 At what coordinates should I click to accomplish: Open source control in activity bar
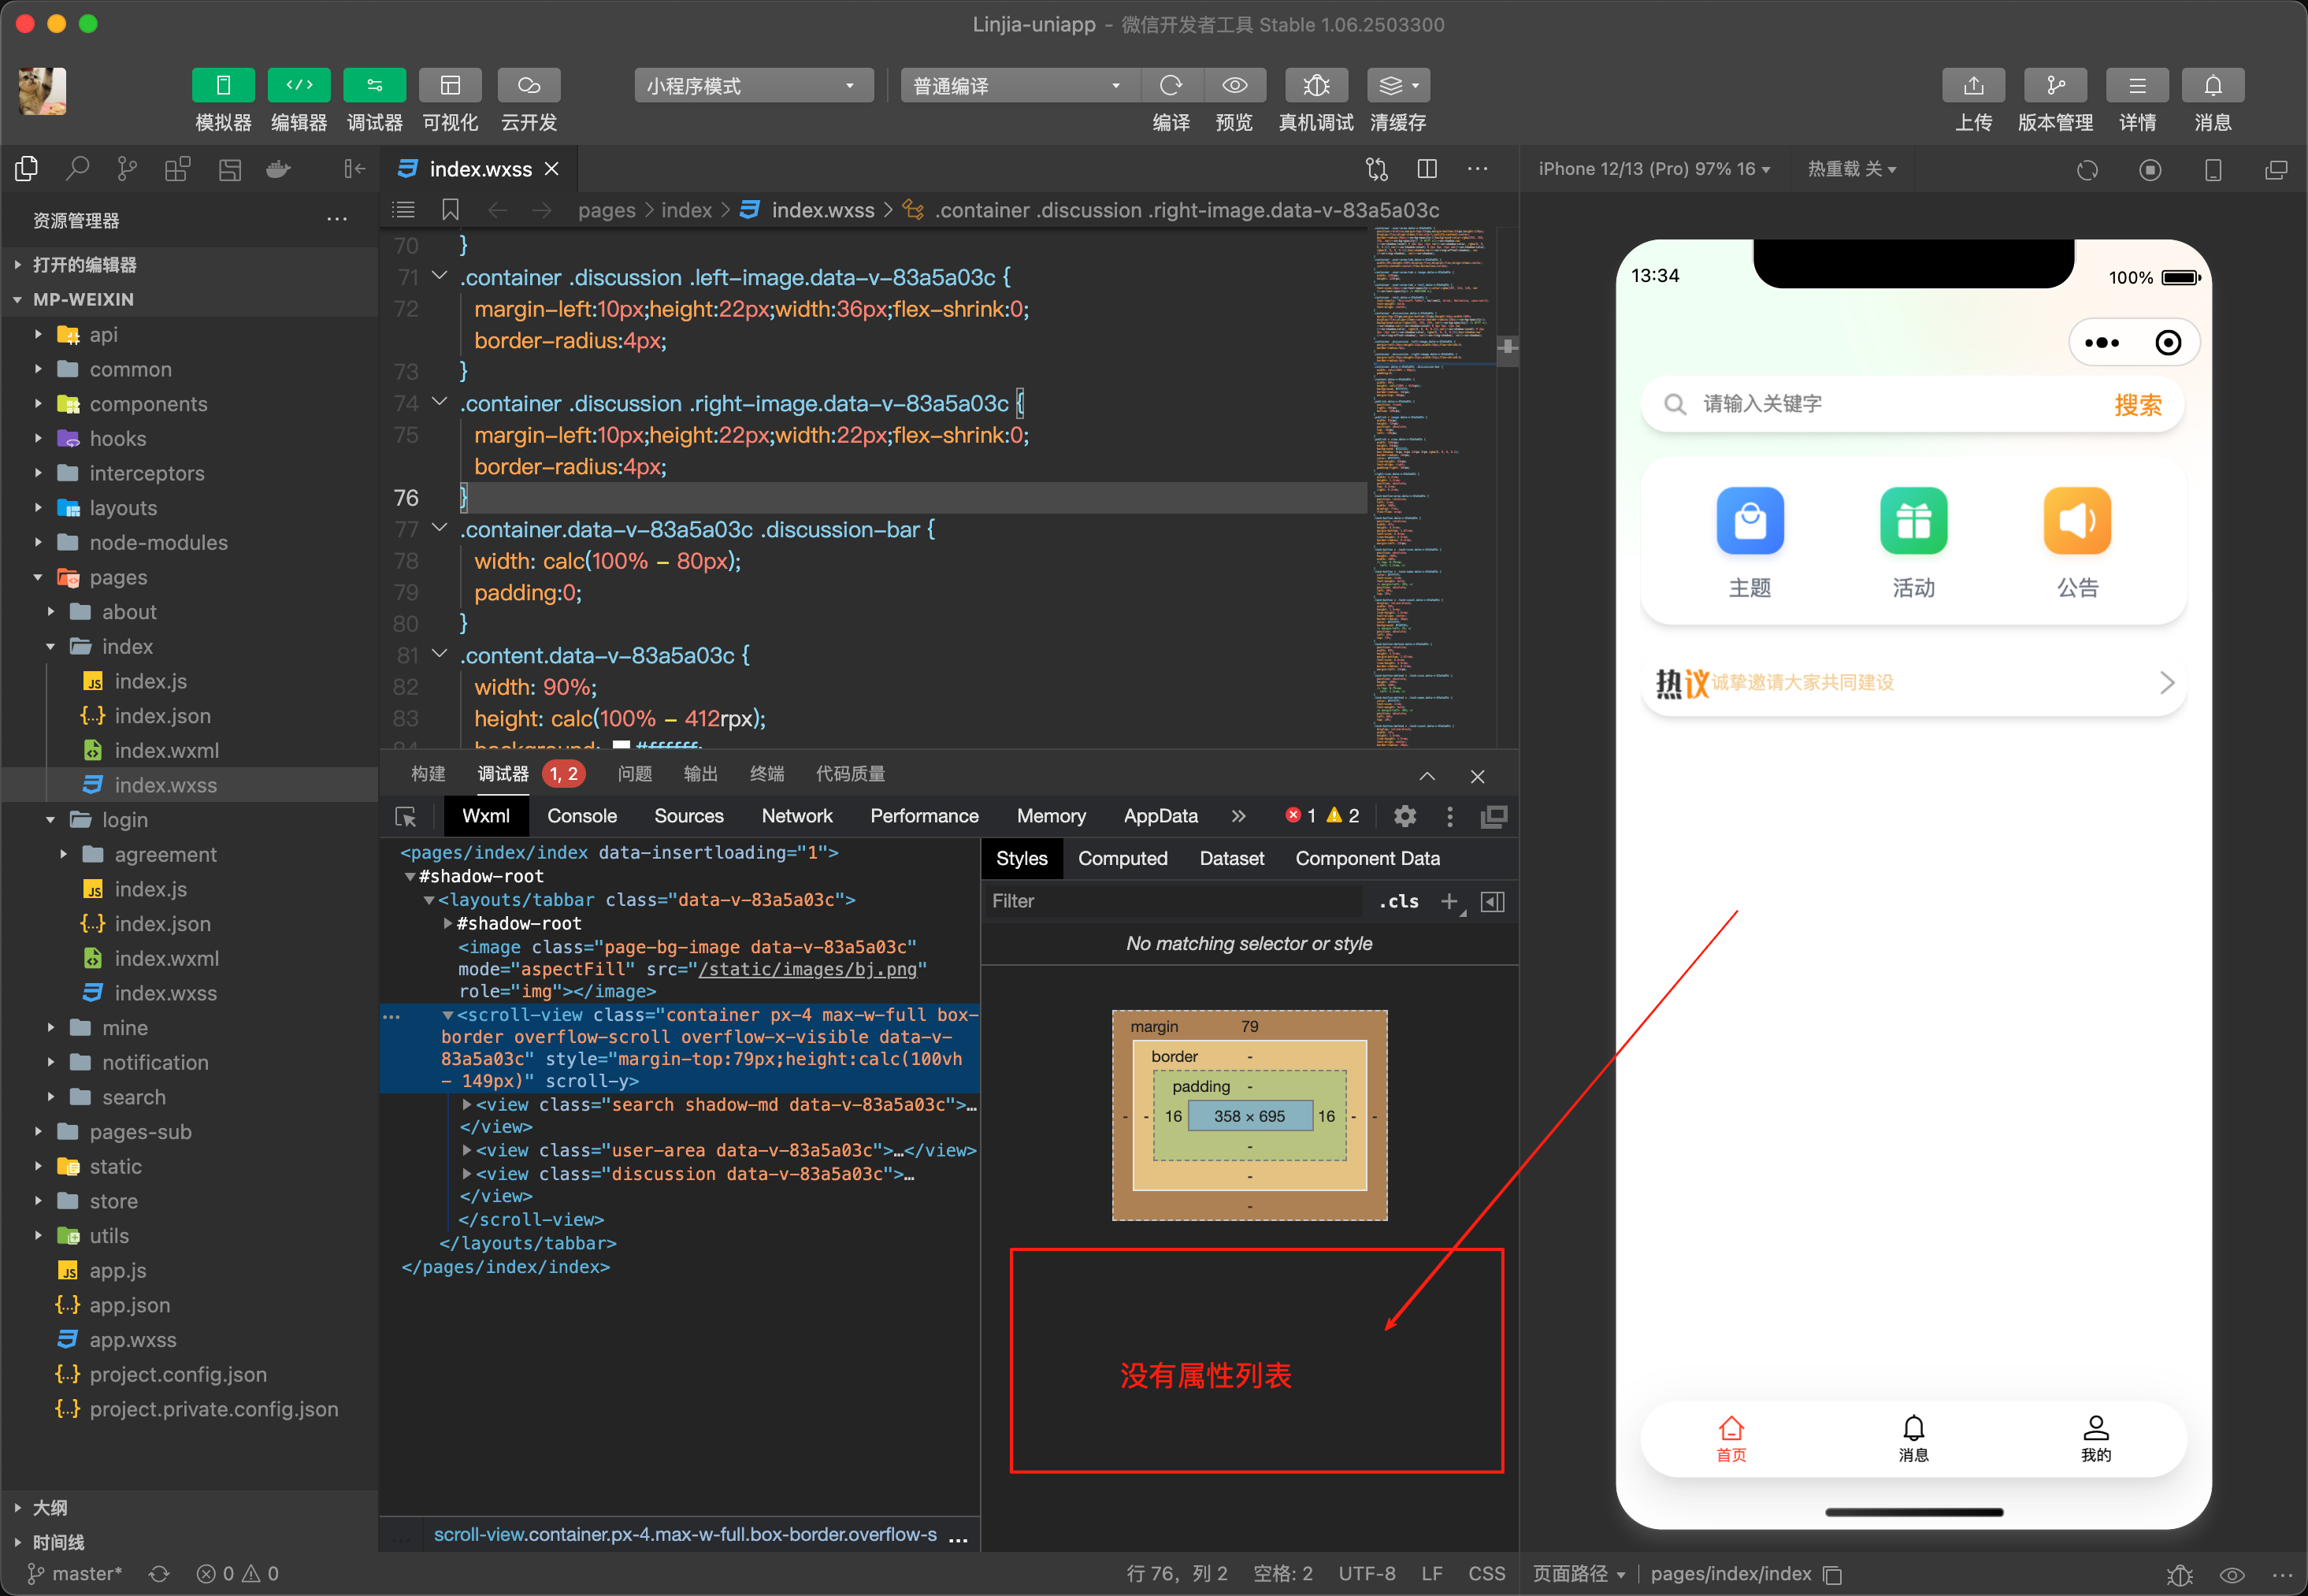click(127, 169)
